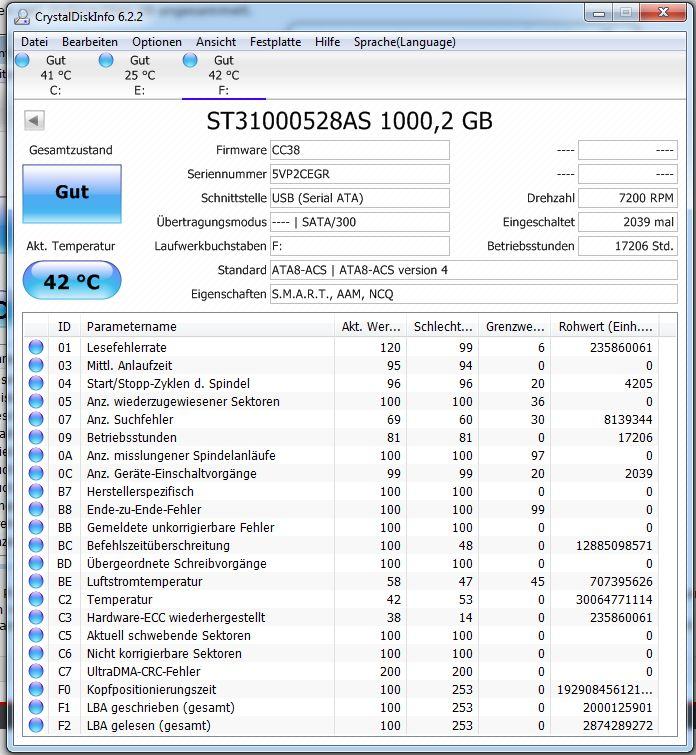Select the LBA gelesen raw value 2874289272
Image resolution: width=696 pixels, height=755 pixels.
click(618, 725)
